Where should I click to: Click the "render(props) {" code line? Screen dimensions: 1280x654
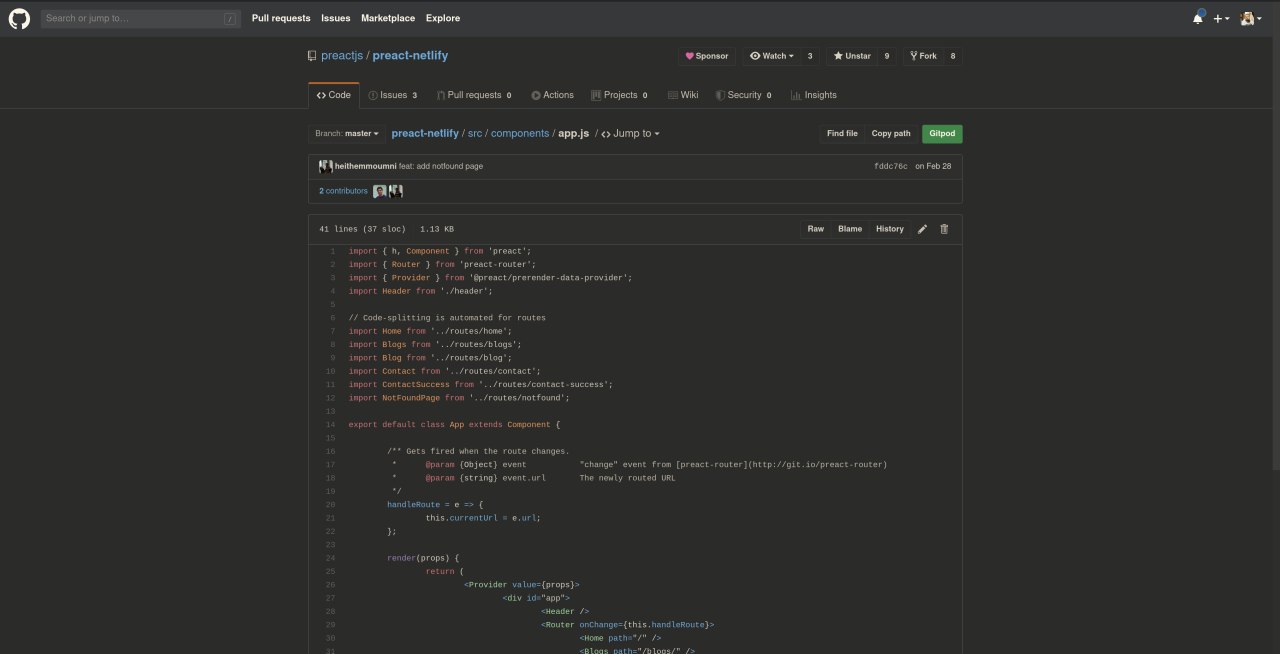pos(423,558)
